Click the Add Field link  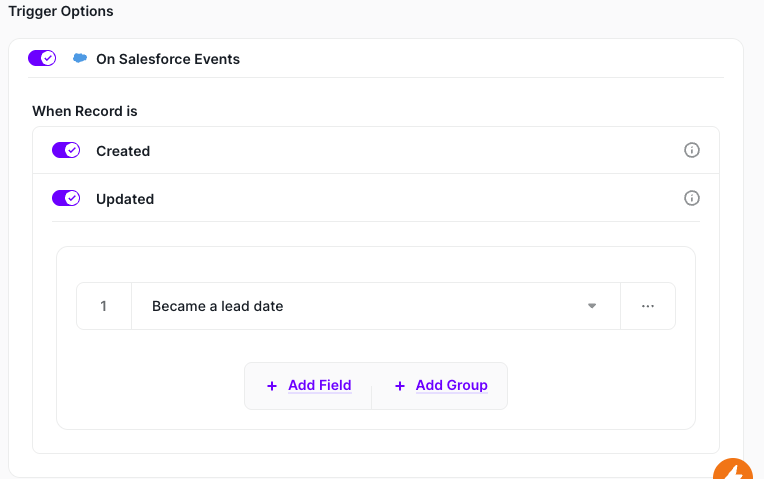[x=319, y=385]
